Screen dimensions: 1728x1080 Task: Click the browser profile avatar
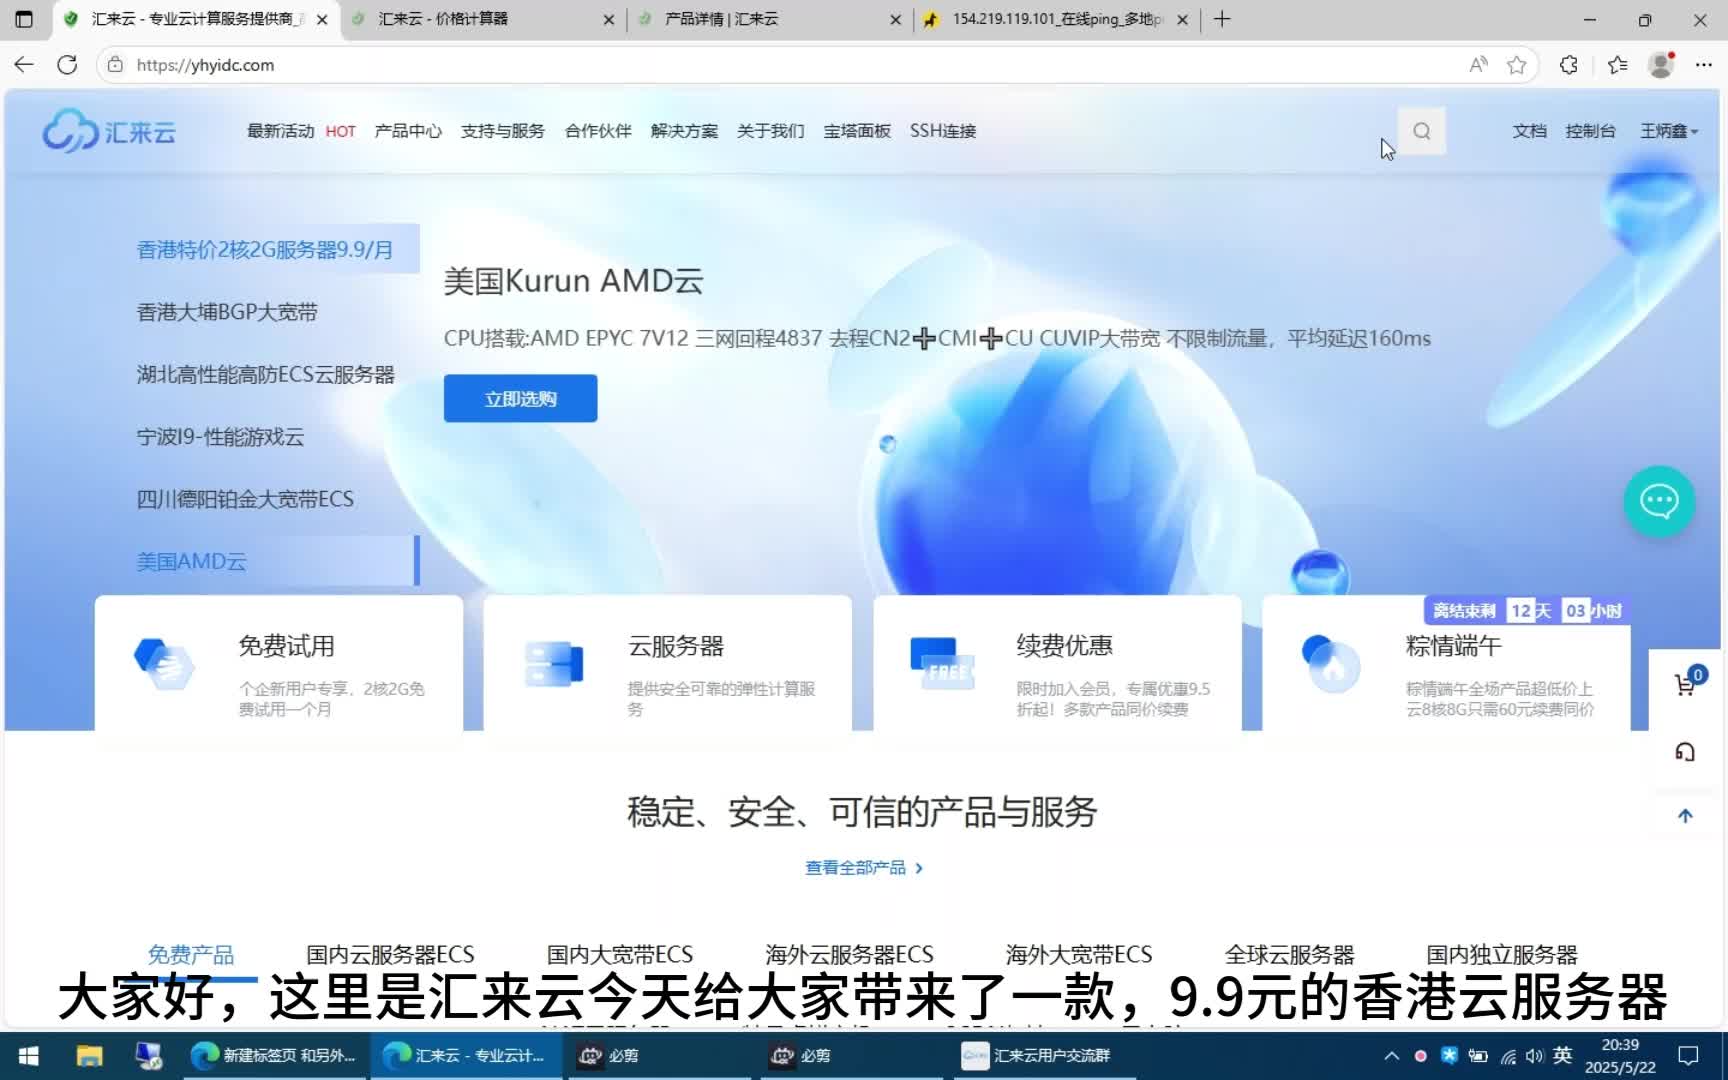coord(1662,65)
